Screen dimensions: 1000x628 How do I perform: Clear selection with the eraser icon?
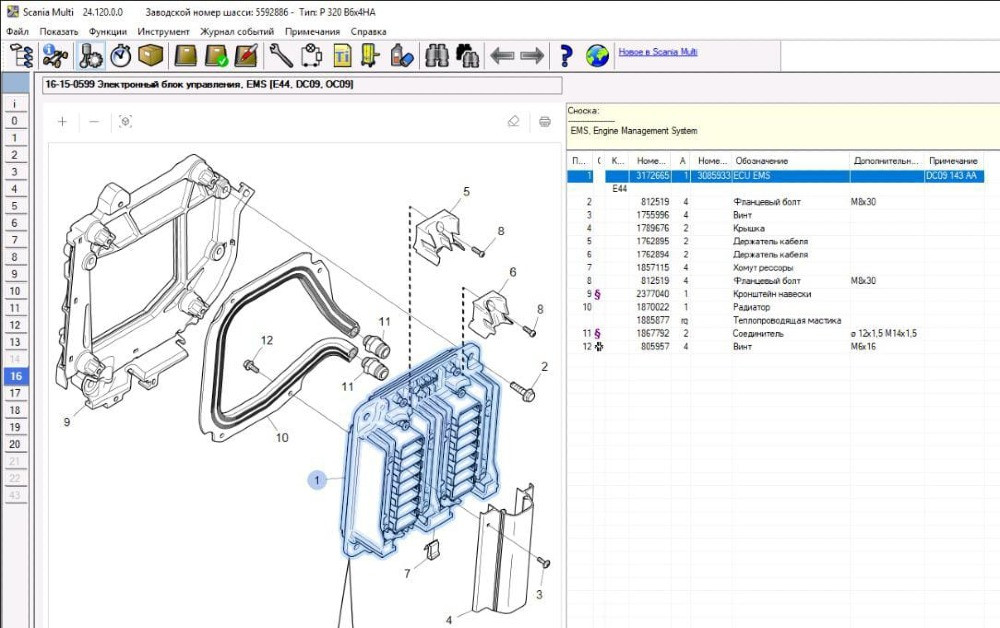click(x=514, y=121)
